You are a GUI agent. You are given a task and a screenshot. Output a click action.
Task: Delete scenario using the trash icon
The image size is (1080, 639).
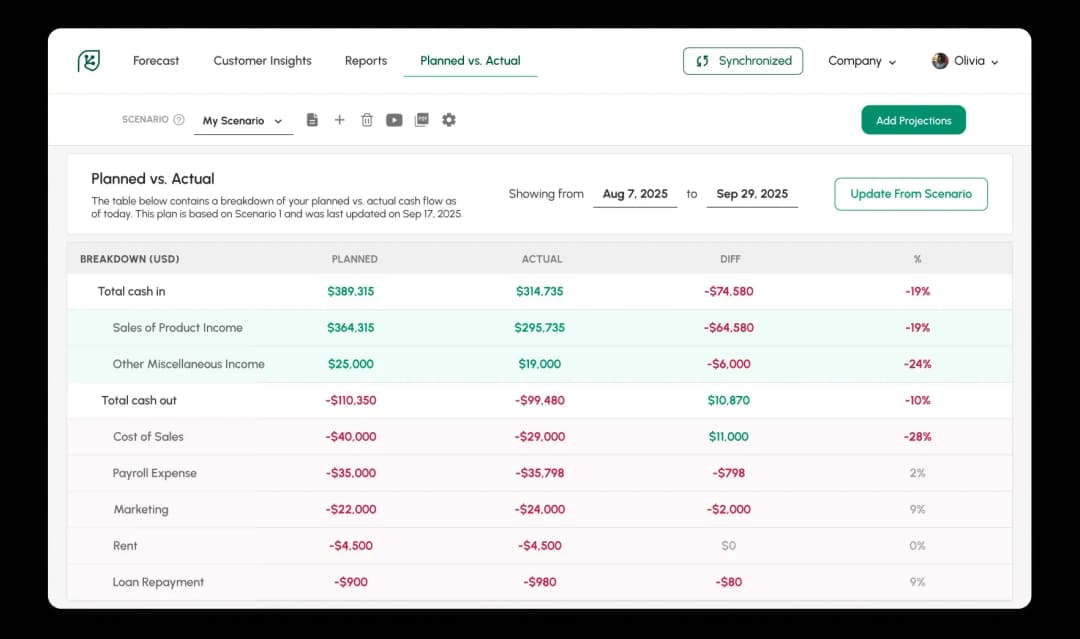coord(367,119)
